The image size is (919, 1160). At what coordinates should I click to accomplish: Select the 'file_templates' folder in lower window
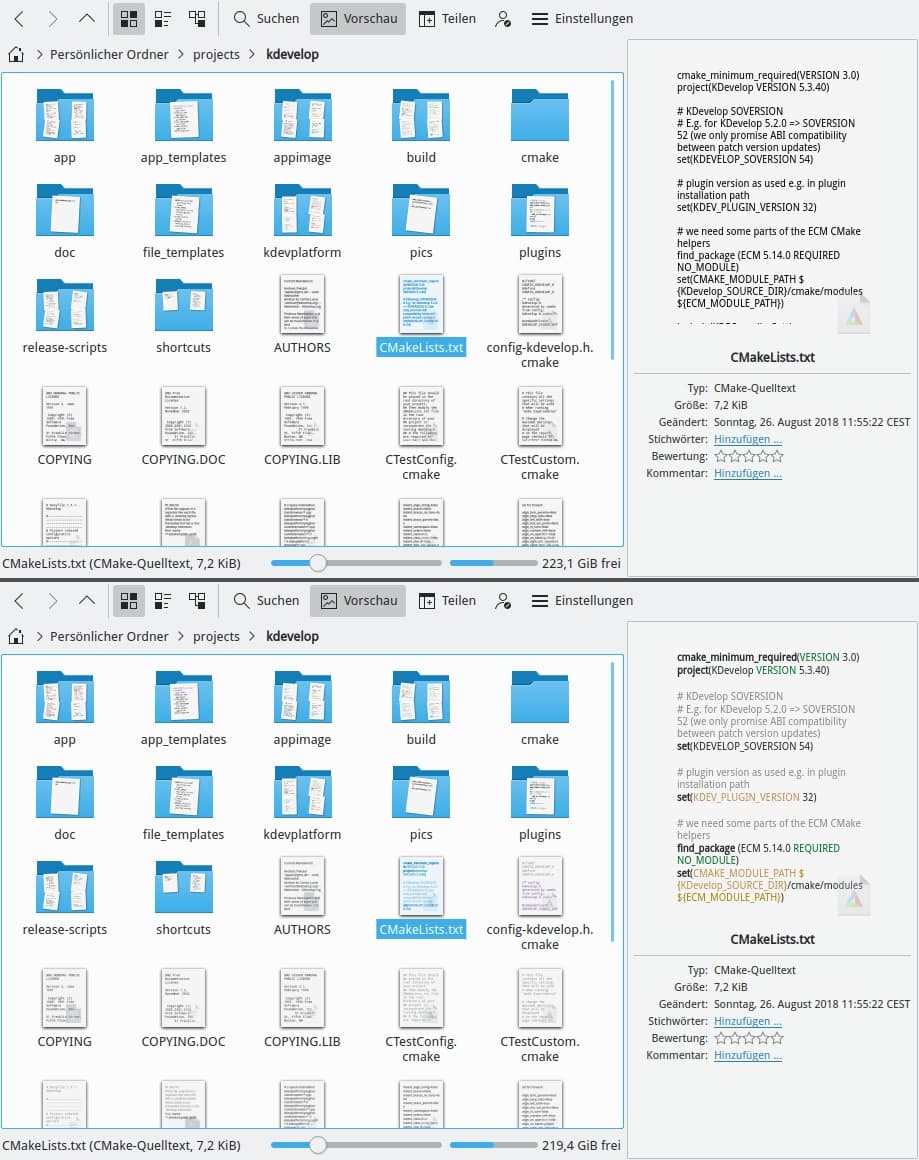click(x=184, y=803)
